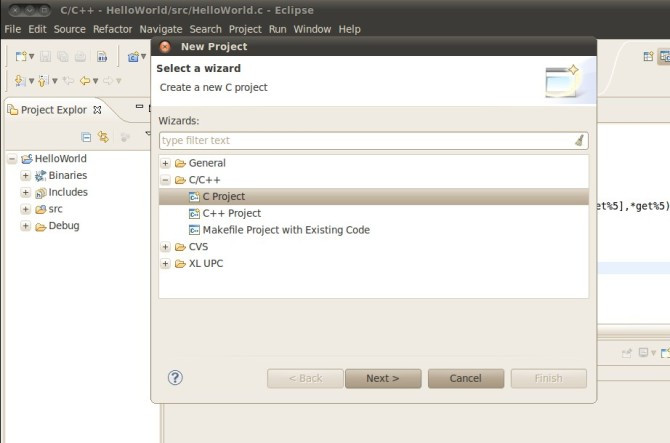Click the < Back button
Screen dimensions: 670x443
[305, 378]
